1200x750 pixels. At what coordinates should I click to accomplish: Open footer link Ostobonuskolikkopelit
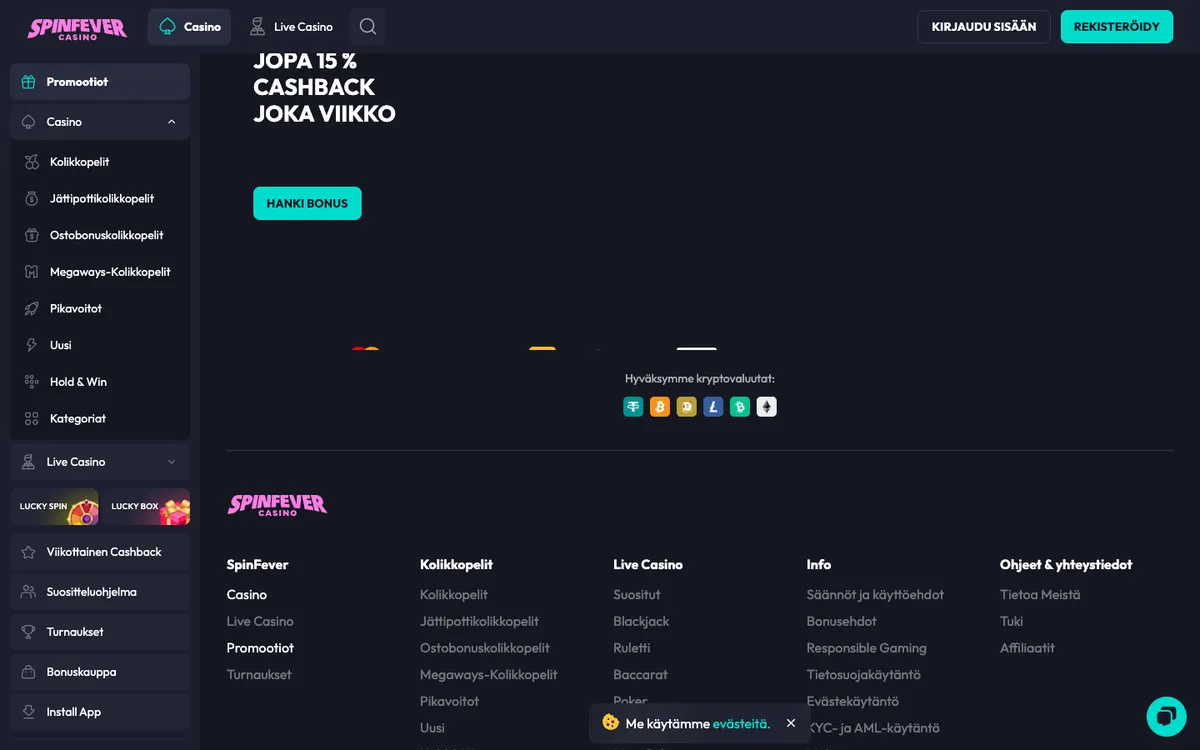tap(485, 648)
